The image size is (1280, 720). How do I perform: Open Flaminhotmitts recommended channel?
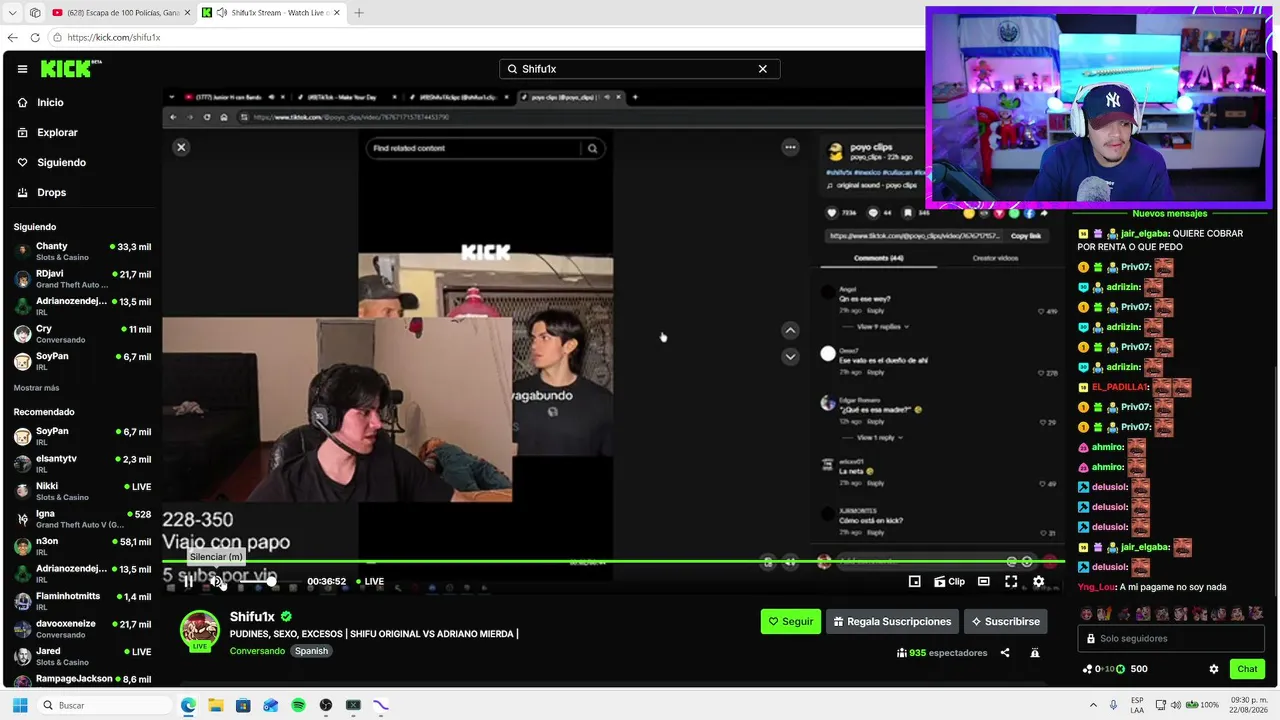tap(82, 601)
